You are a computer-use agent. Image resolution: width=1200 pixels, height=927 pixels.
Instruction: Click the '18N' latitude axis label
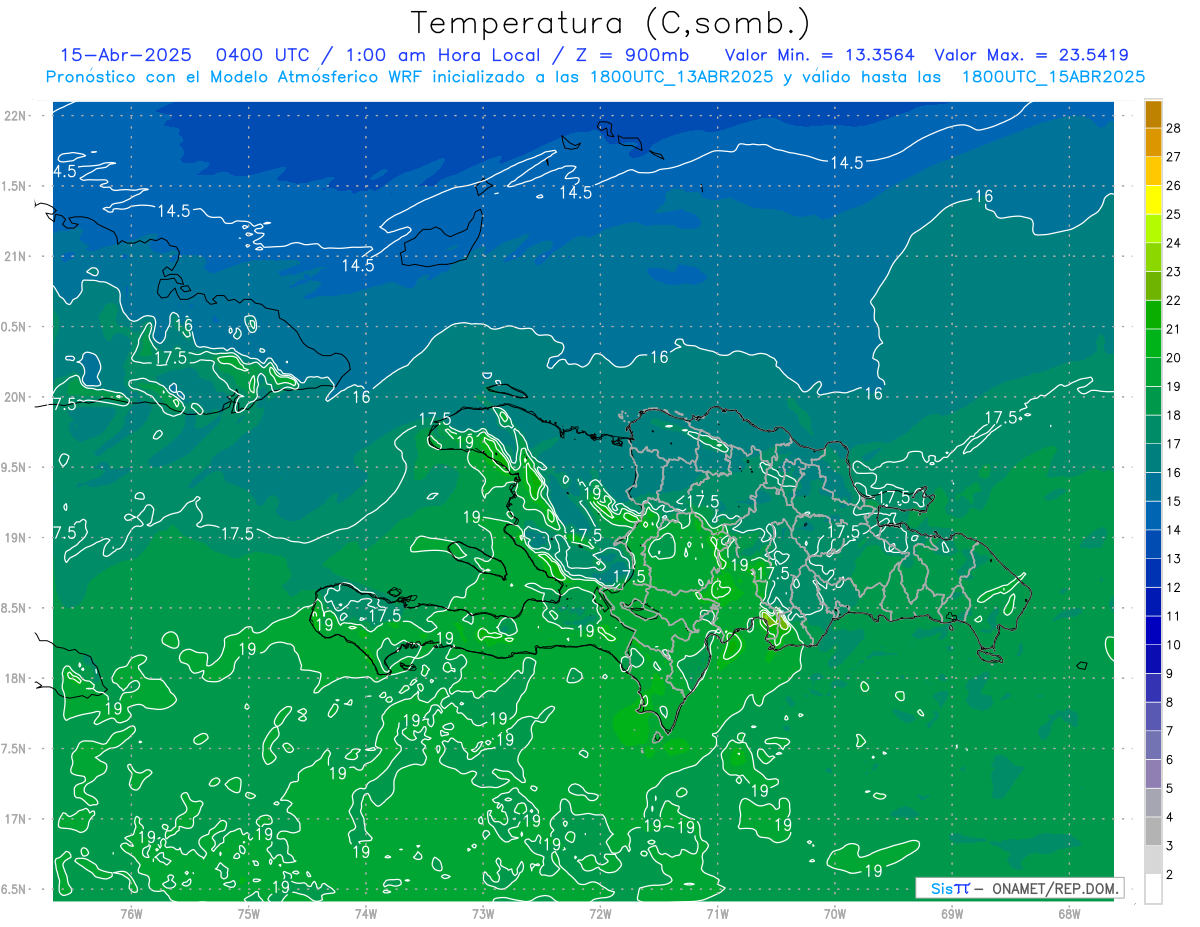coord(16,679)
